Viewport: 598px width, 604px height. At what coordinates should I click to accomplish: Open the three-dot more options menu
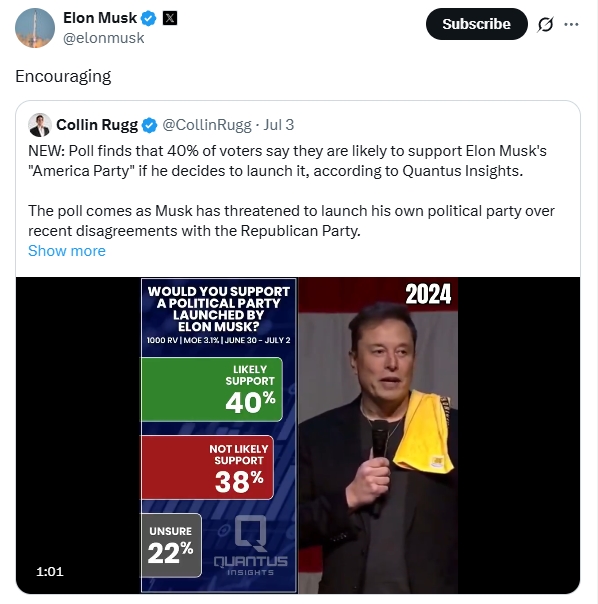[x=571, y=24]
